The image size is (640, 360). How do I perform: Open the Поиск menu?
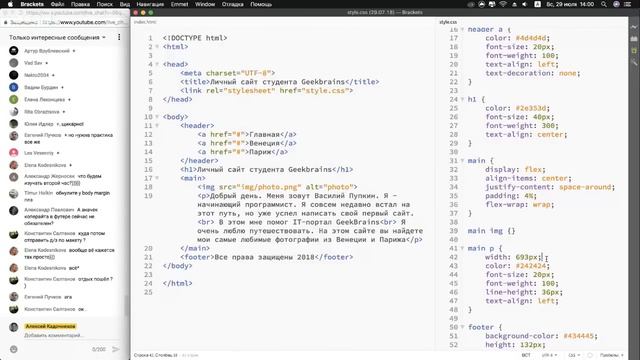tap(104, 4)
